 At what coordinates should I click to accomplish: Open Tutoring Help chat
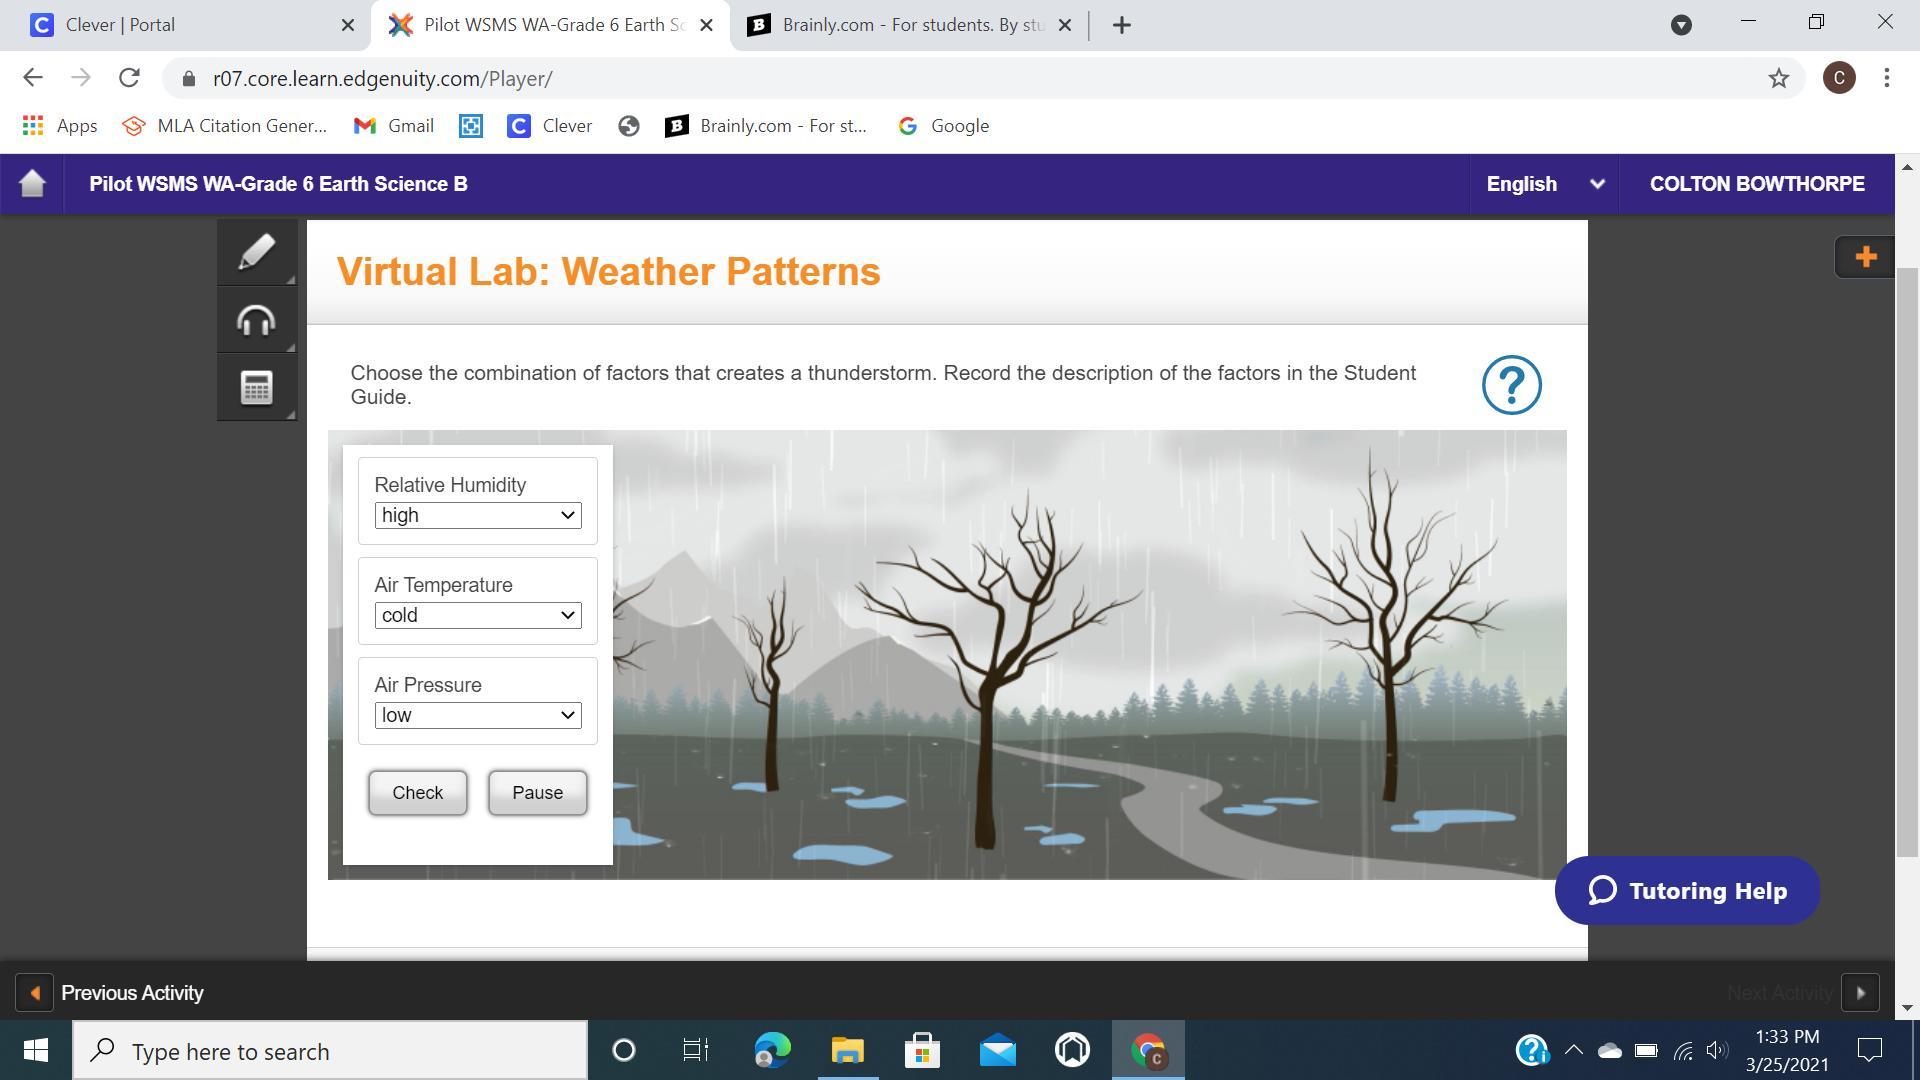(x=1687, y=891)
